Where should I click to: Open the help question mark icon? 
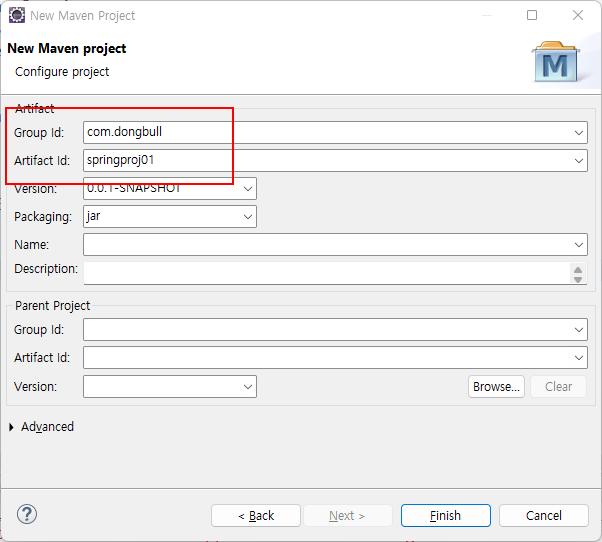tap(27, 514)
